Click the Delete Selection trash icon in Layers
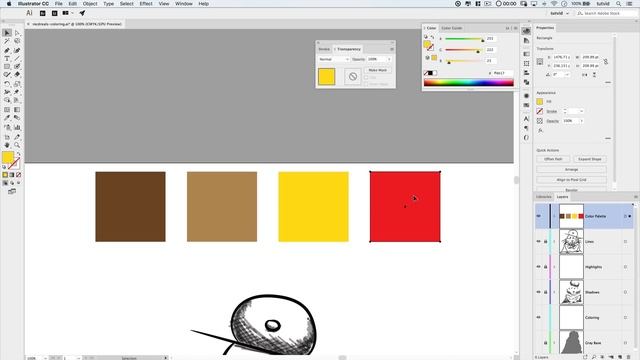 pos(629,357)
